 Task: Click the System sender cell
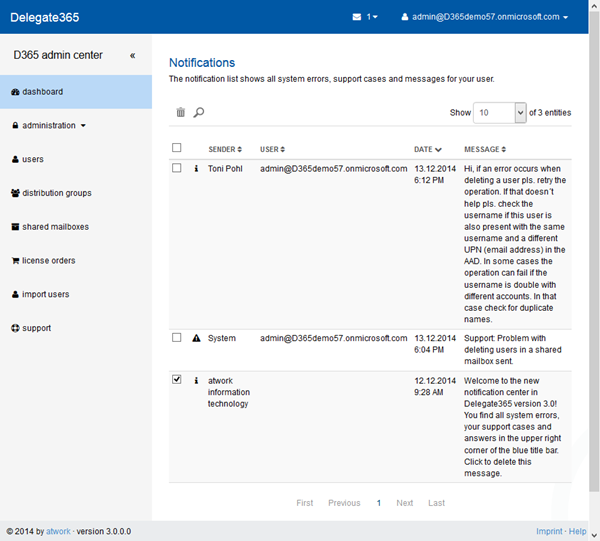pos(222,338)
